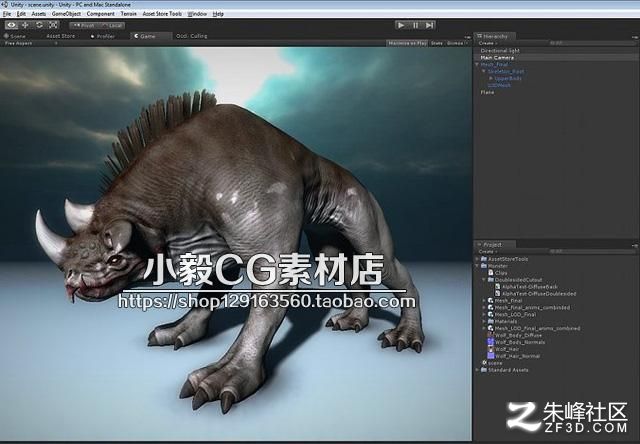Open the File menu

[x=7, y=14]
